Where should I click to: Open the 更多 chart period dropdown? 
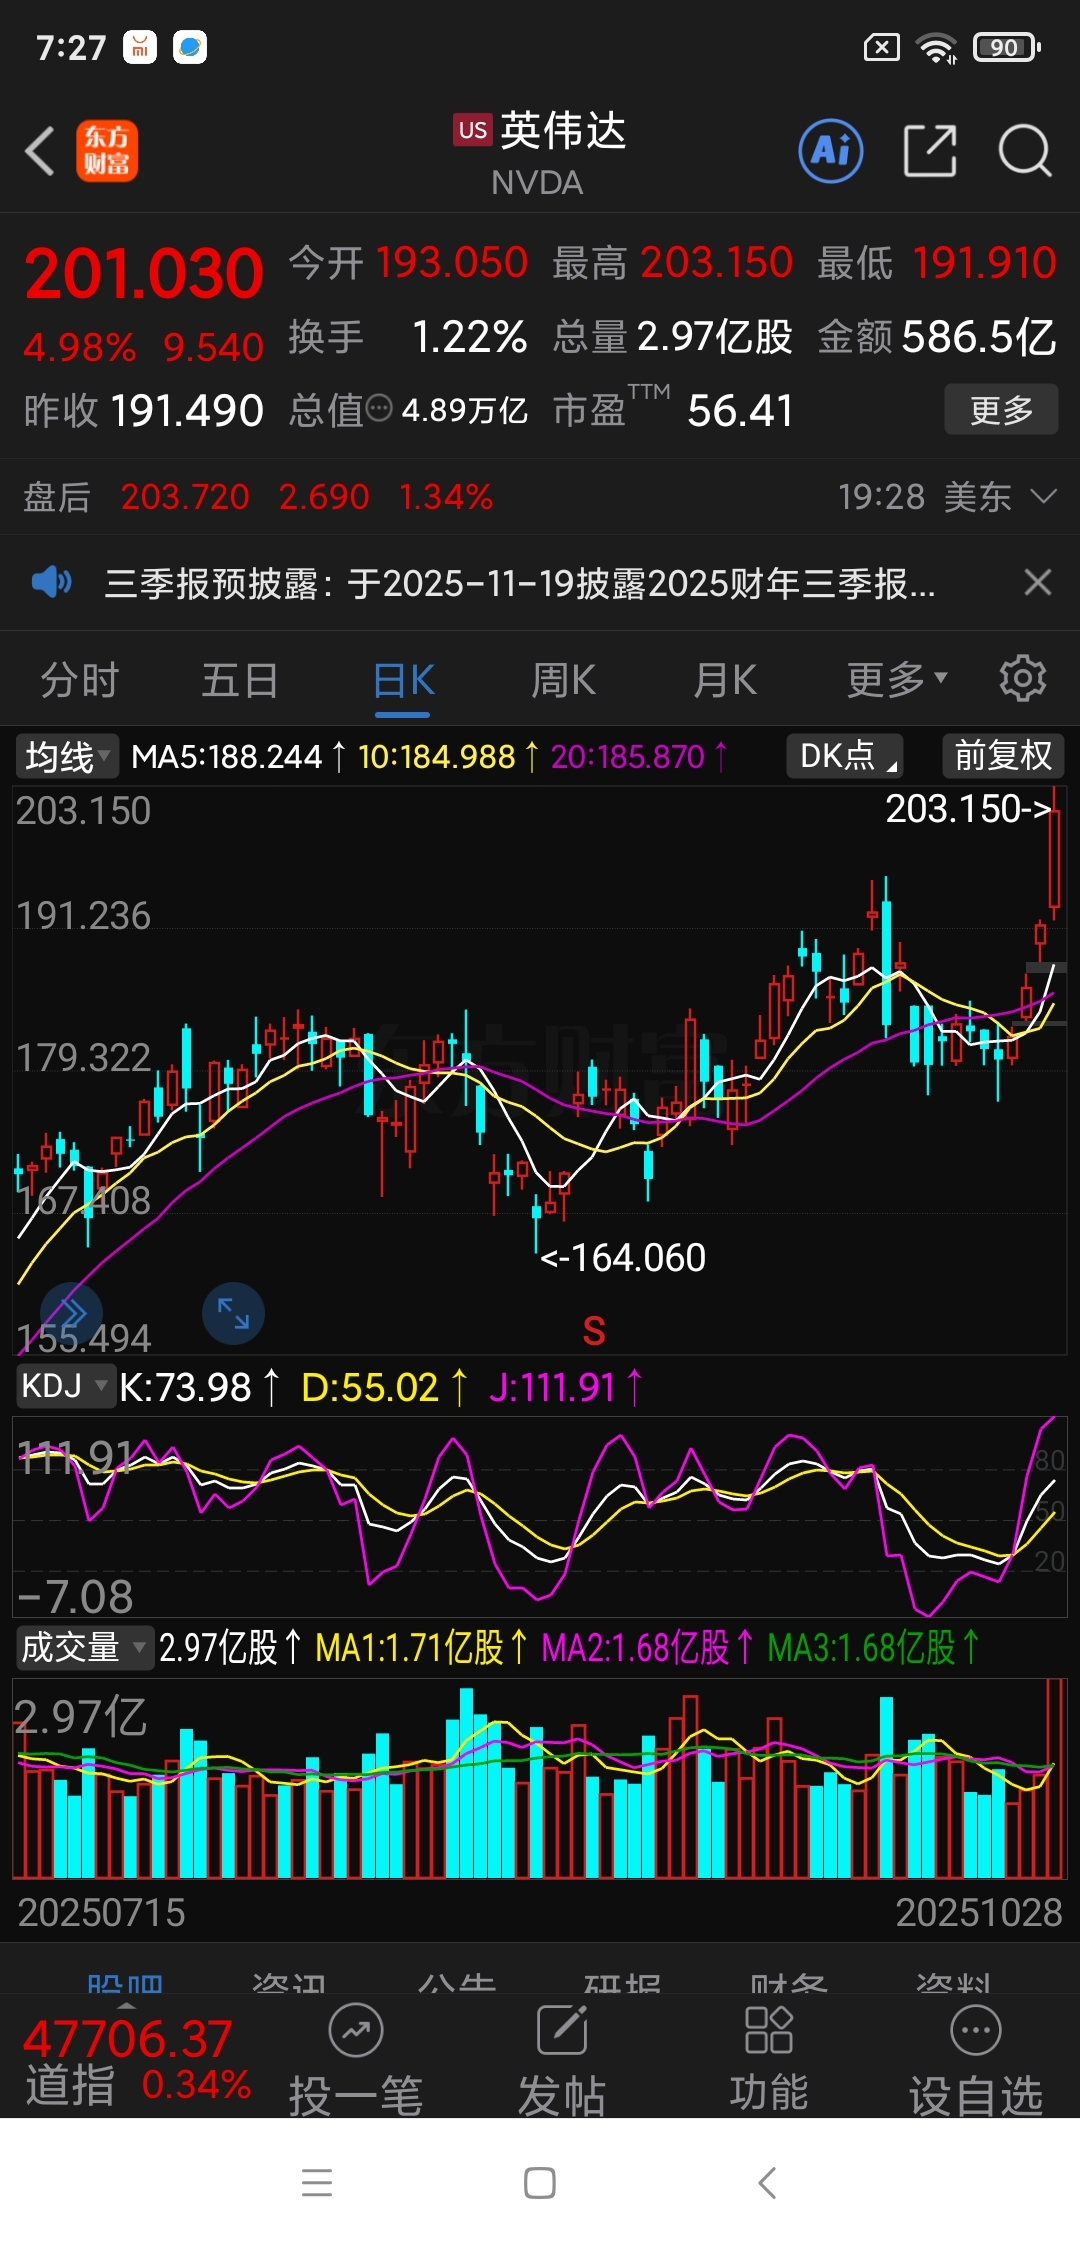click(x=896, y=680)
